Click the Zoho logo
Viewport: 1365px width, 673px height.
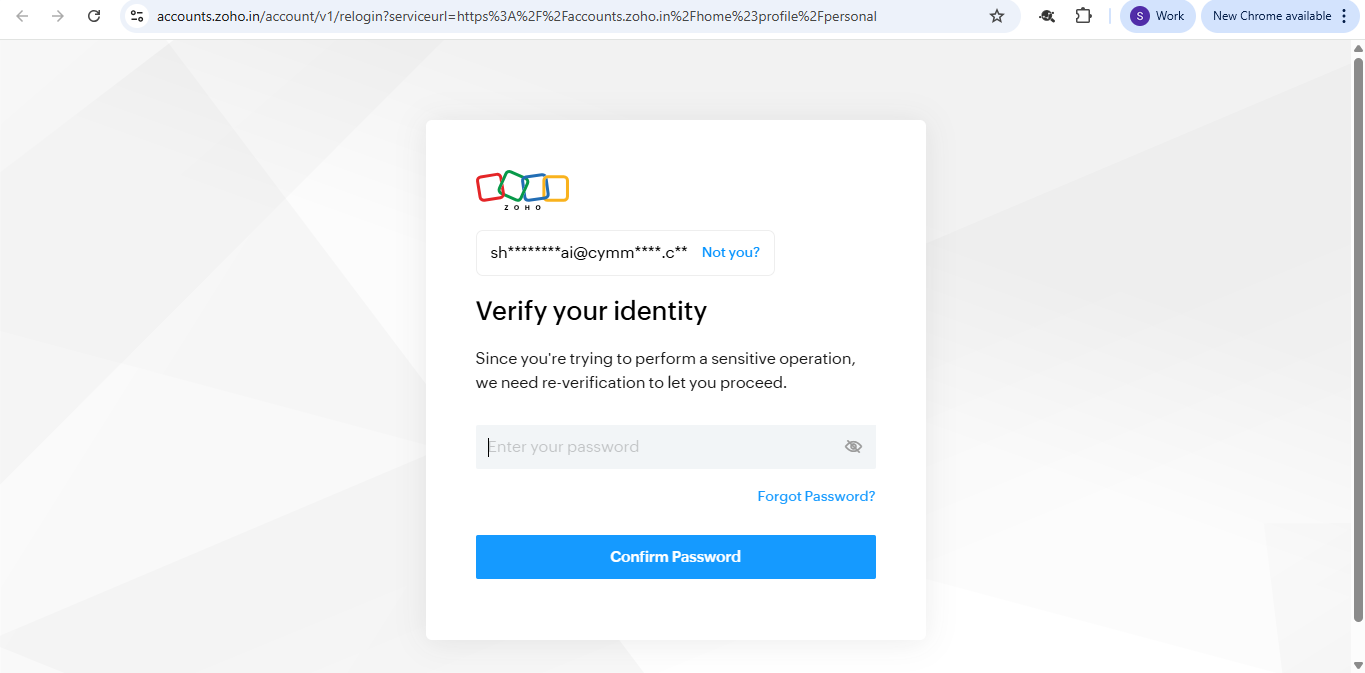tap(522, 190)
